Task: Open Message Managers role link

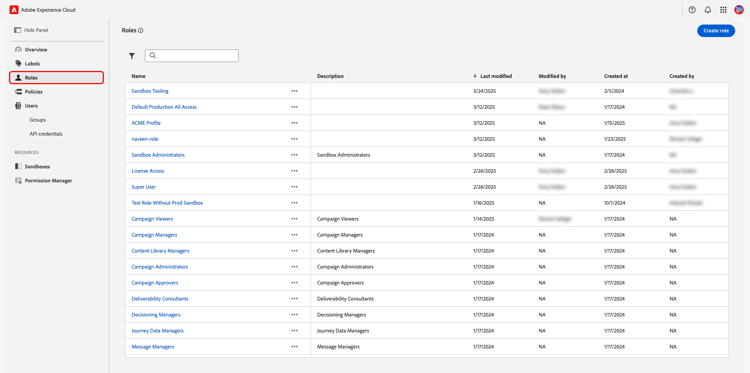Action: [x=153, y=347]
